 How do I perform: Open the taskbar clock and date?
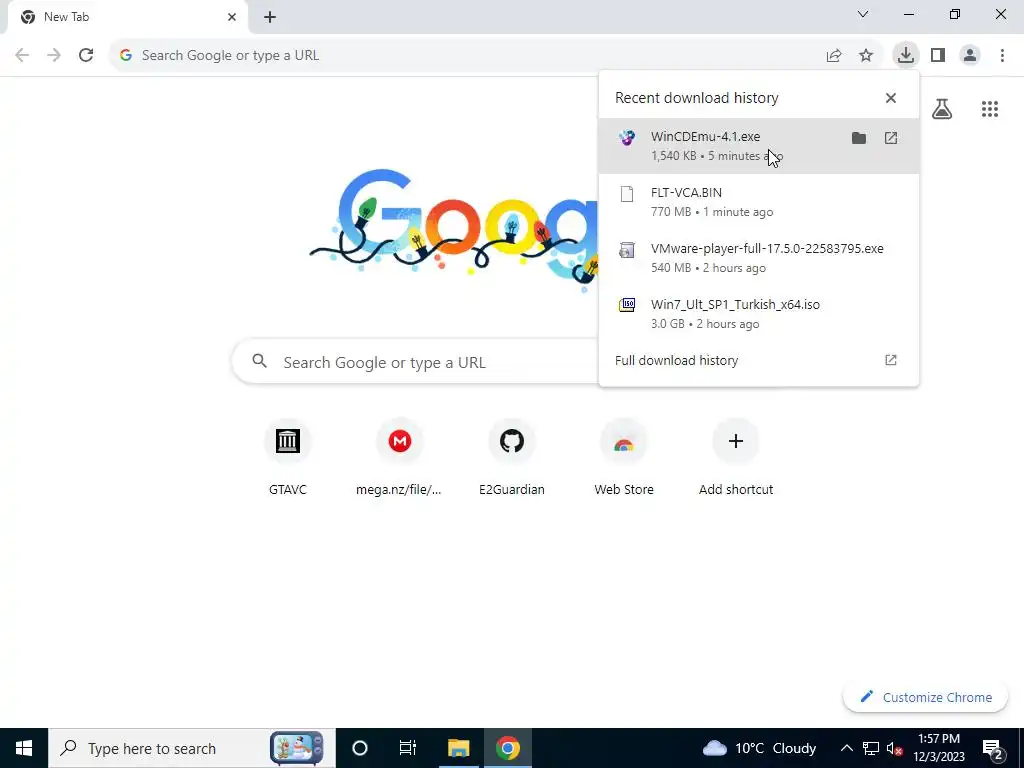point(938,748)
